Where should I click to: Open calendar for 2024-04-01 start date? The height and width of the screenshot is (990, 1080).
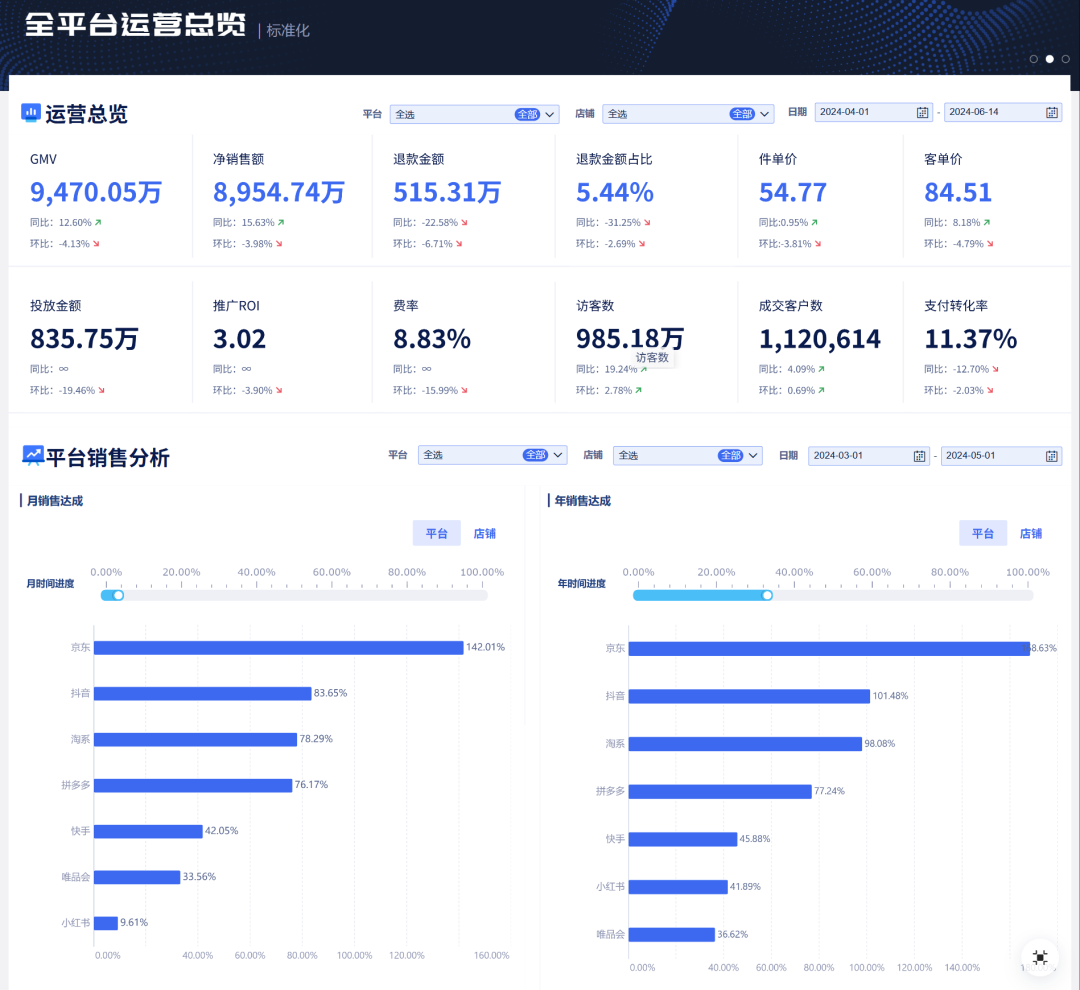tap(922, 112)
